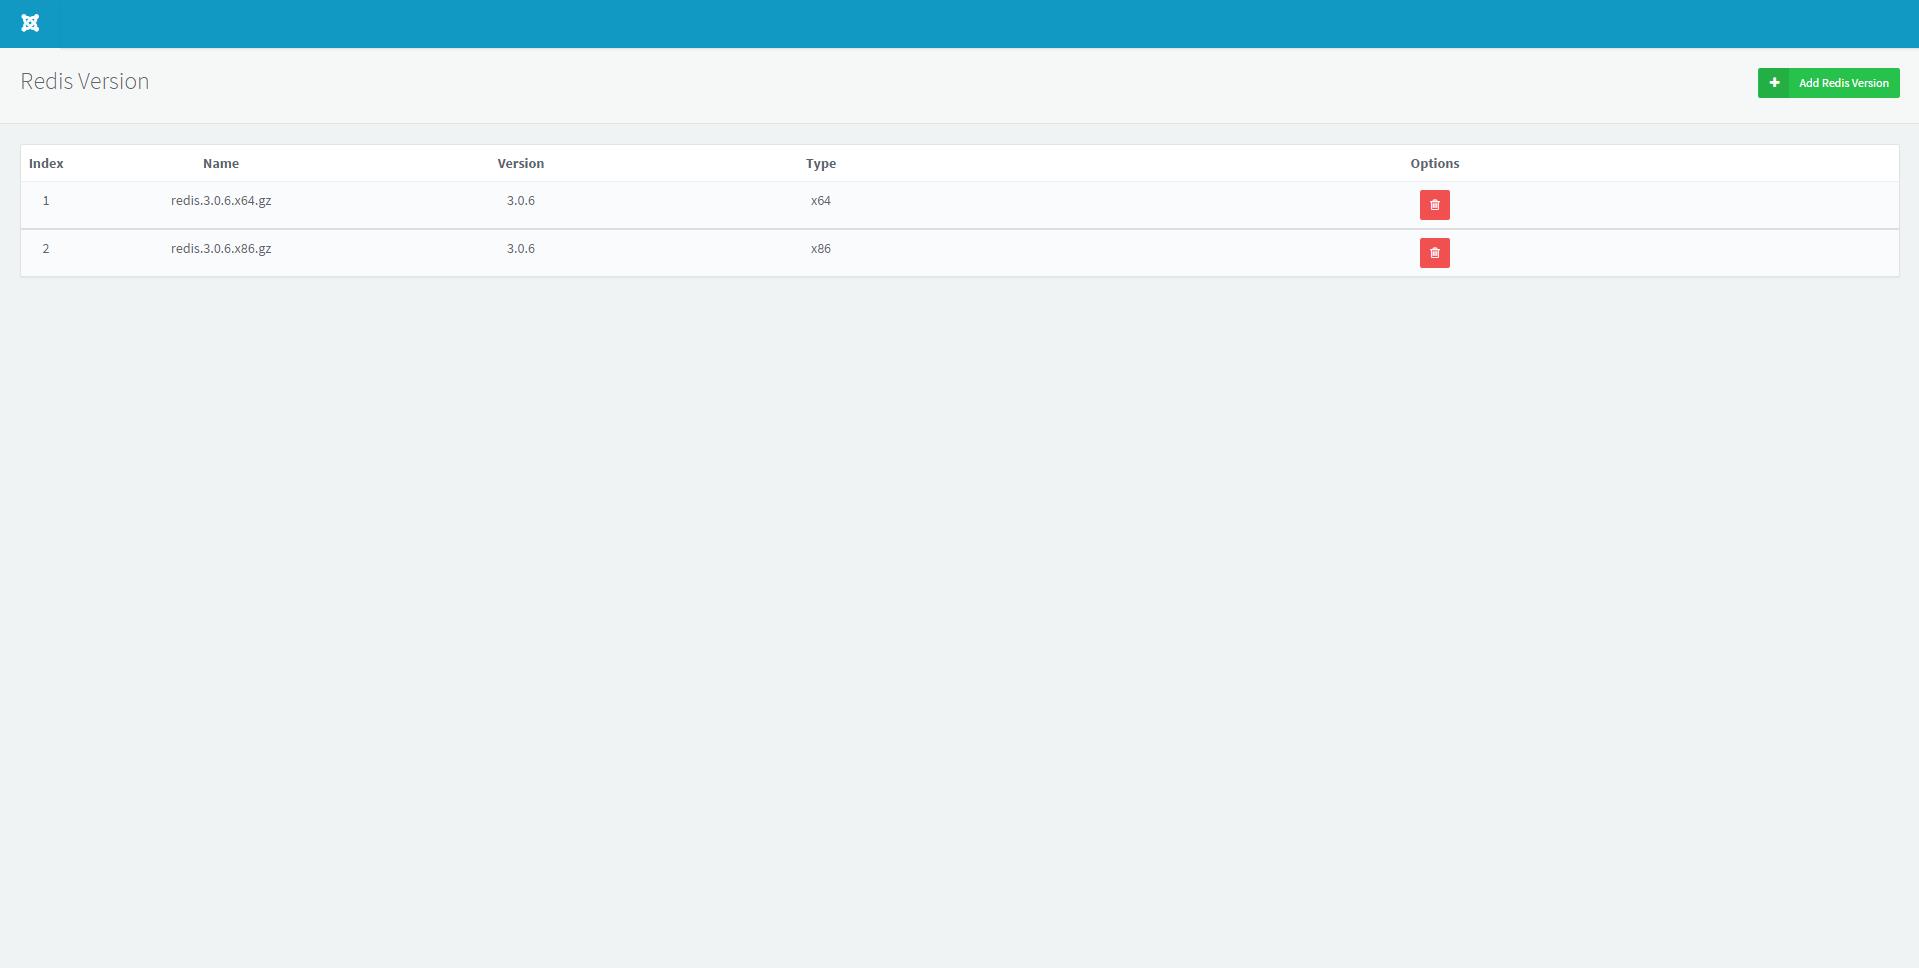Click the Options column header
Viewport: 1919px width, 968px height.
point(1435,163)
